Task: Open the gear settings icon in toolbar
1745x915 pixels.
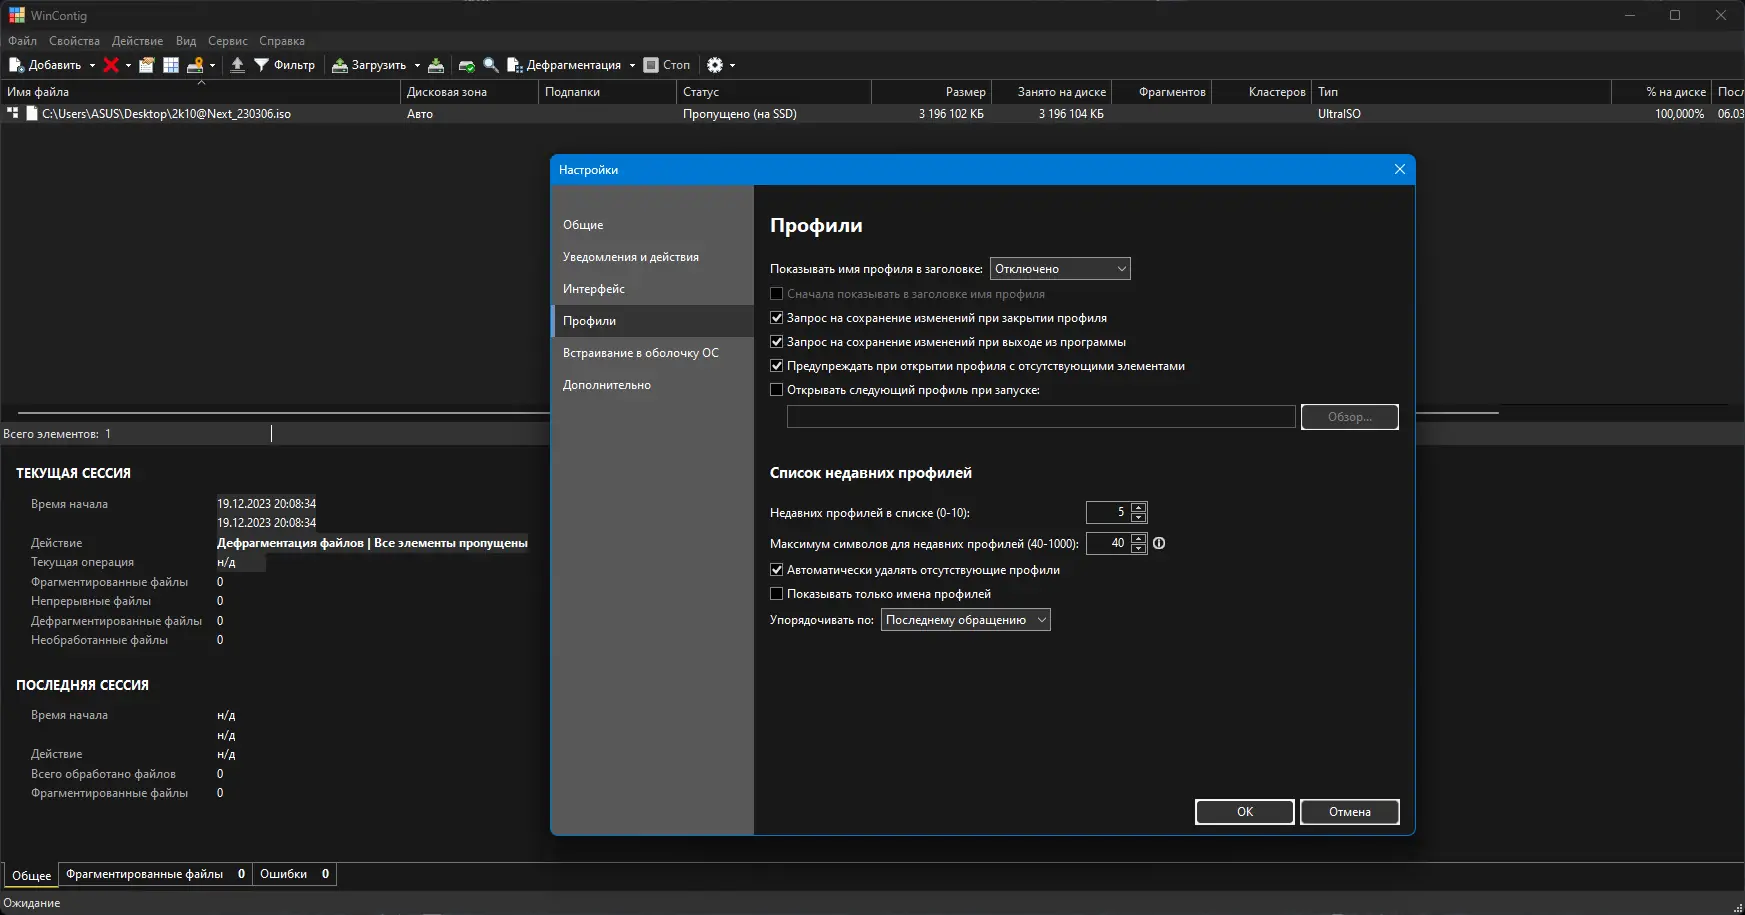Action: [714, 65]
